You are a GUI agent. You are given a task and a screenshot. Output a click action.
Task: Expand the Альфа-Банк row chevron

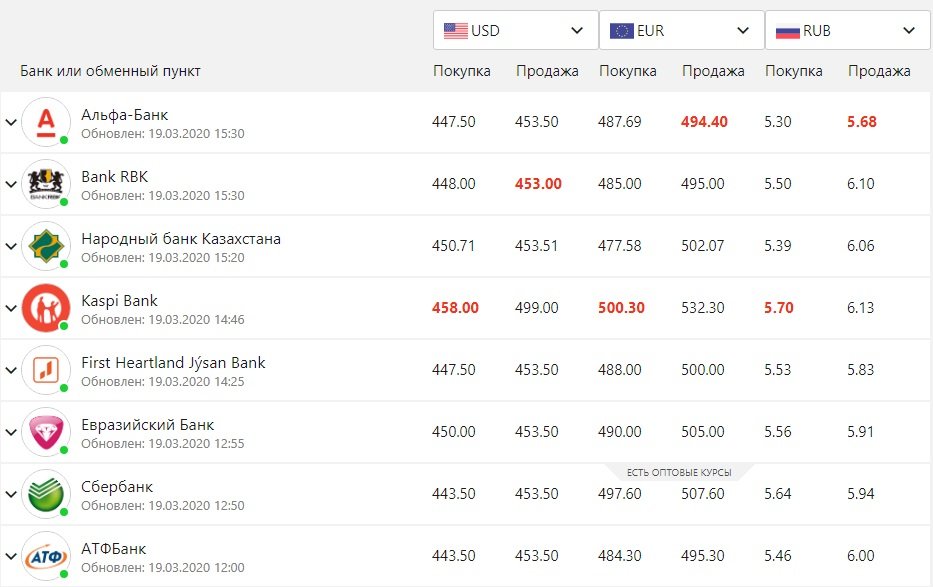tap(11, 122)
